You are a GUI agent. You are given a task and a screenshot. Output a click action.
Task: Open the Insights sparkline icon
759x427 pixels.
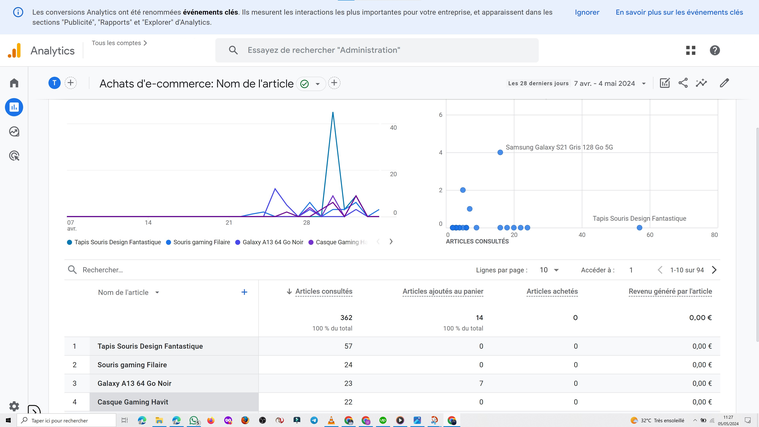[702, 83]
